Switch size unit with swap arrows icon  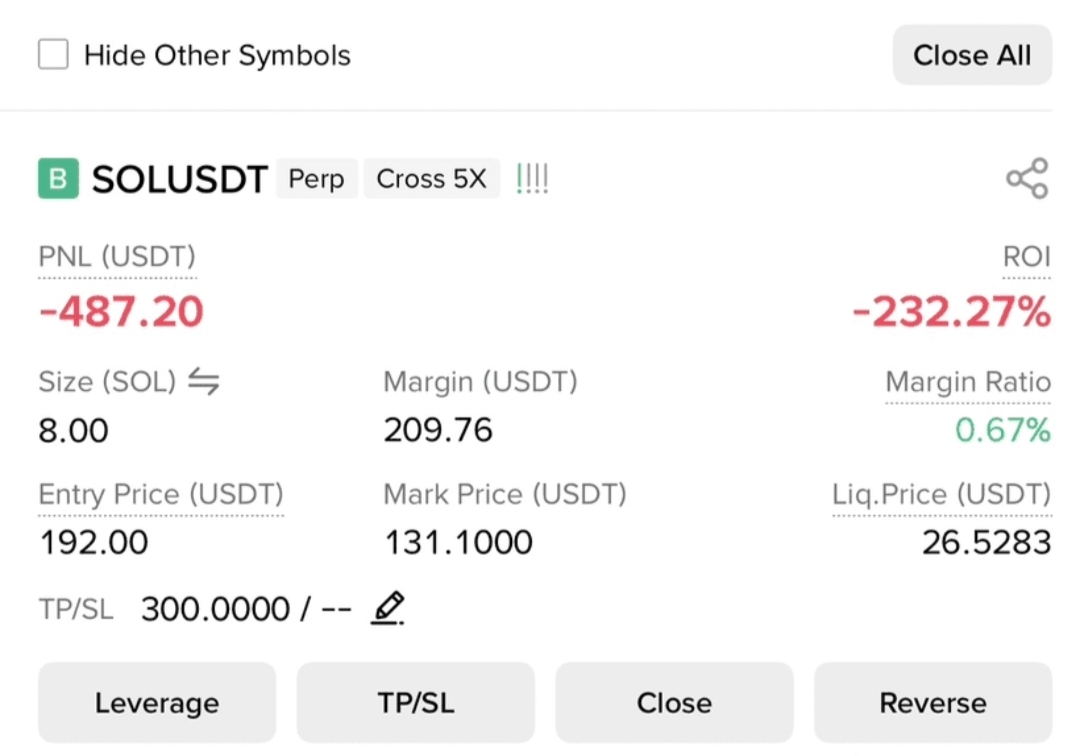[204, 381]
